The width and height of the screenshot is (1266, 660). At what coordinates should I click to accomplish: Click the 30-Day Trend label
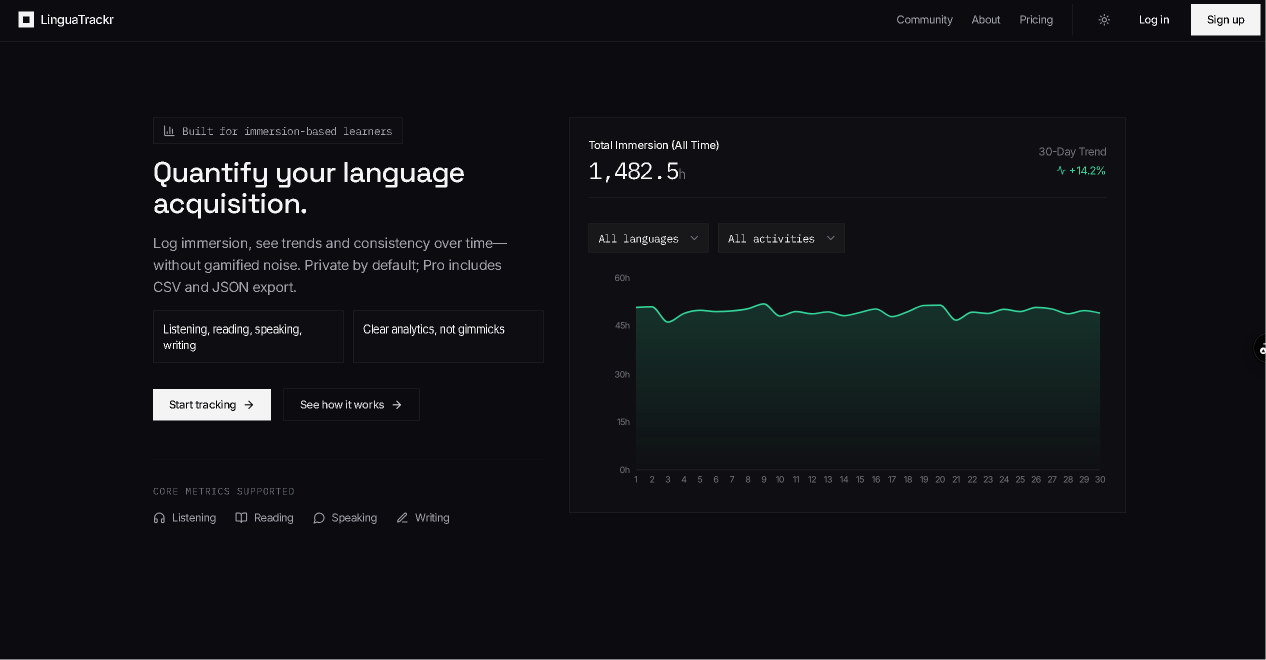[x=1072, y=152]
